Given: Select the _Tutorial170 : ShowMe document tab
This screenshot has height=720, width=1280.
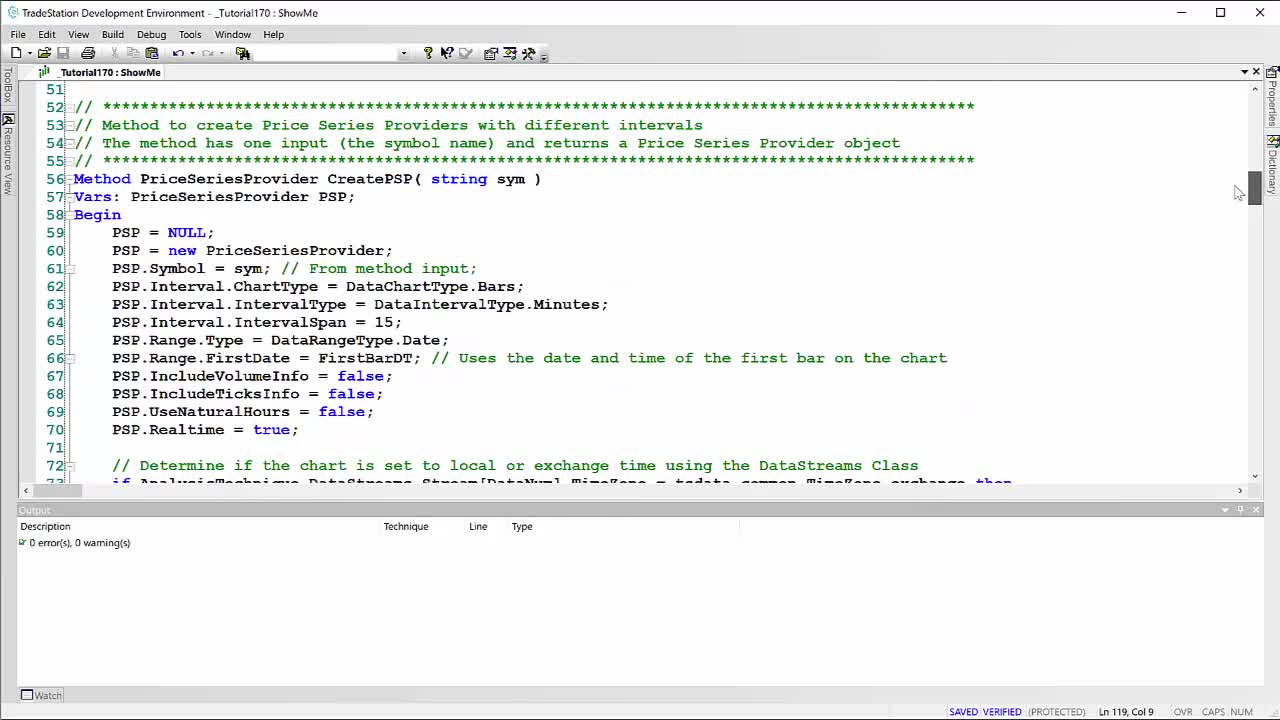Looking at the screenshot, I should [100, 72].
